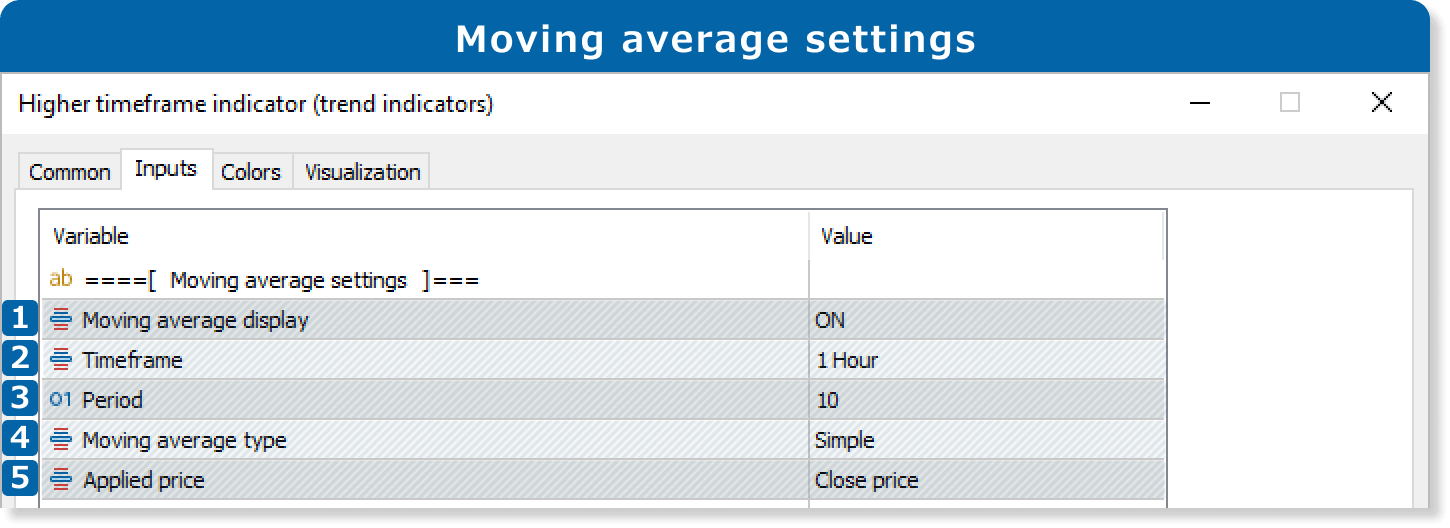The image size is (1450, 528).
Task: Click the blue number 5 badge
Action: tap(19, 478)
